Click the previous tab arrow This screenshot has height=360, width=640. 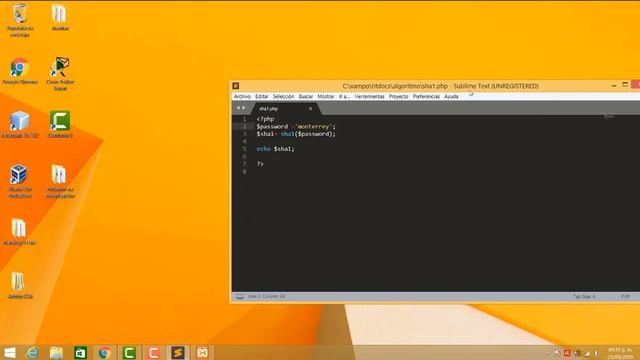click(x=238, y=108)
